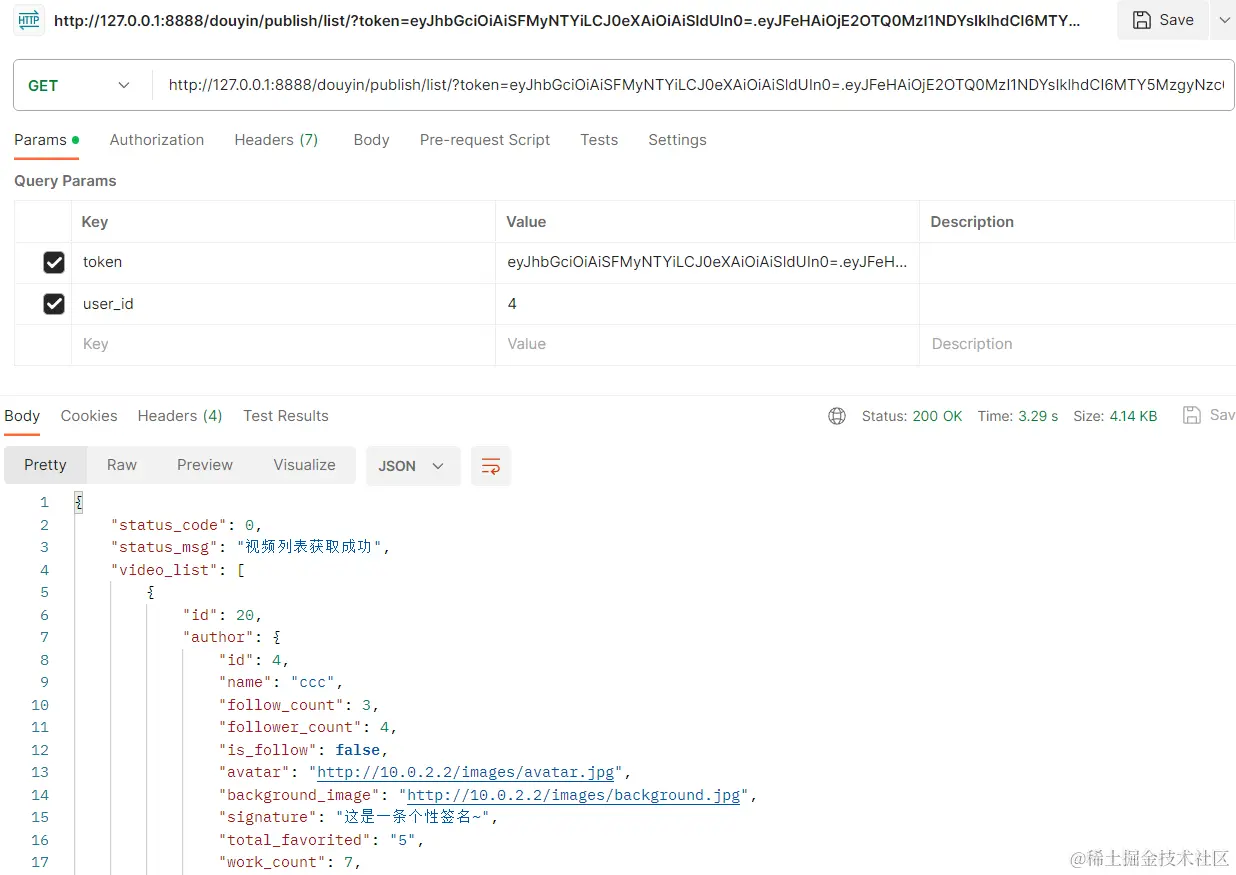This screenshot has height=875, width=1236.
Task: Open the JSON format dropdown
Action: 412,466
